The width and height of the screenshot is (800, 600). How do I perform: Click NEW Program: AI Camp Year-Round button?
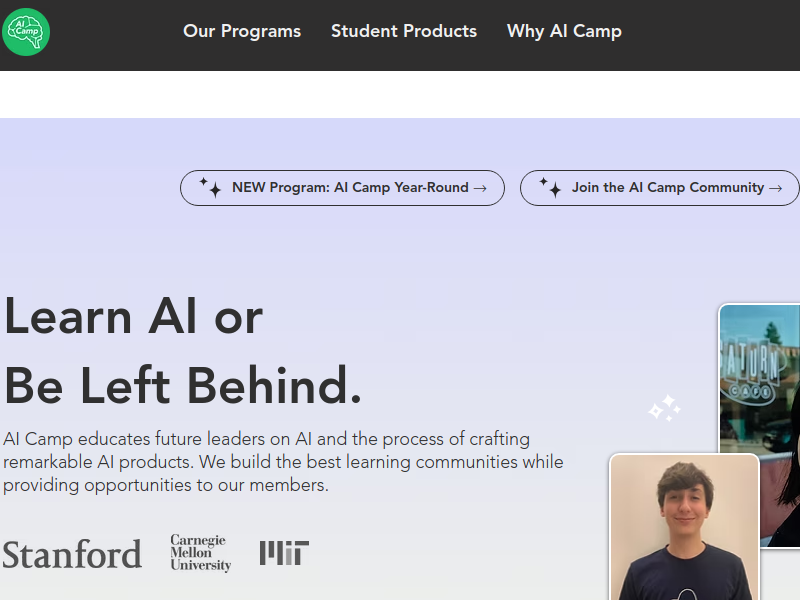[x=342, y=188]
